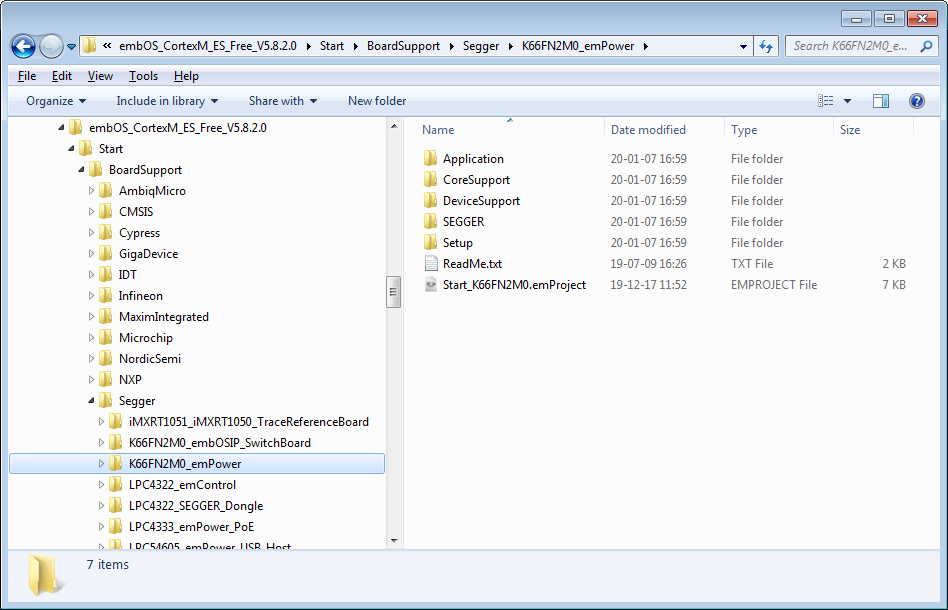948x610 pixels.
Task: Toggle the preview pane
Action: 880,100
